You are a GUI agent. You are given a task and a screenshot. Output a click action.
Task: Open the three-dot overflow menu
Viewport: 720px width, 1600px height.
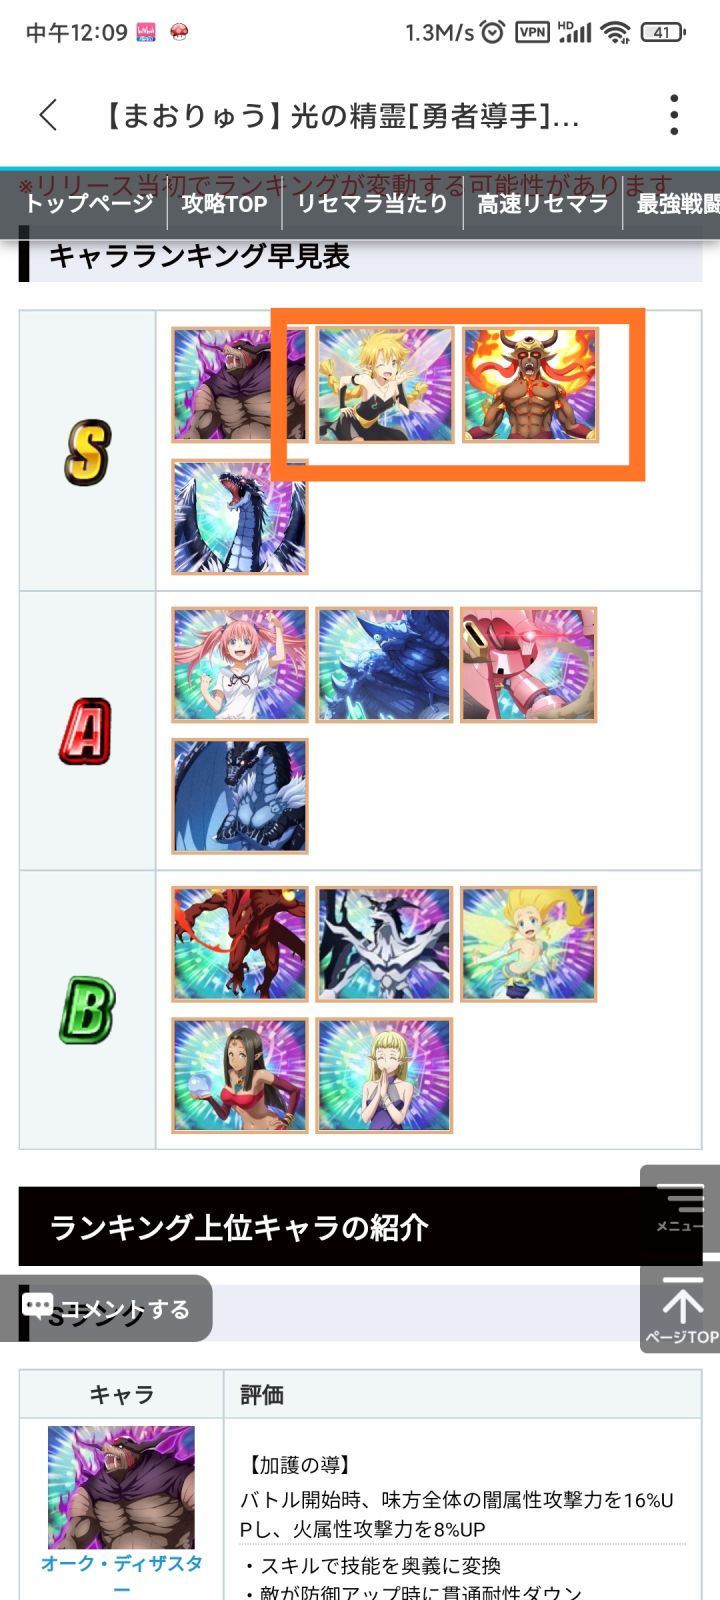[674, 115]
